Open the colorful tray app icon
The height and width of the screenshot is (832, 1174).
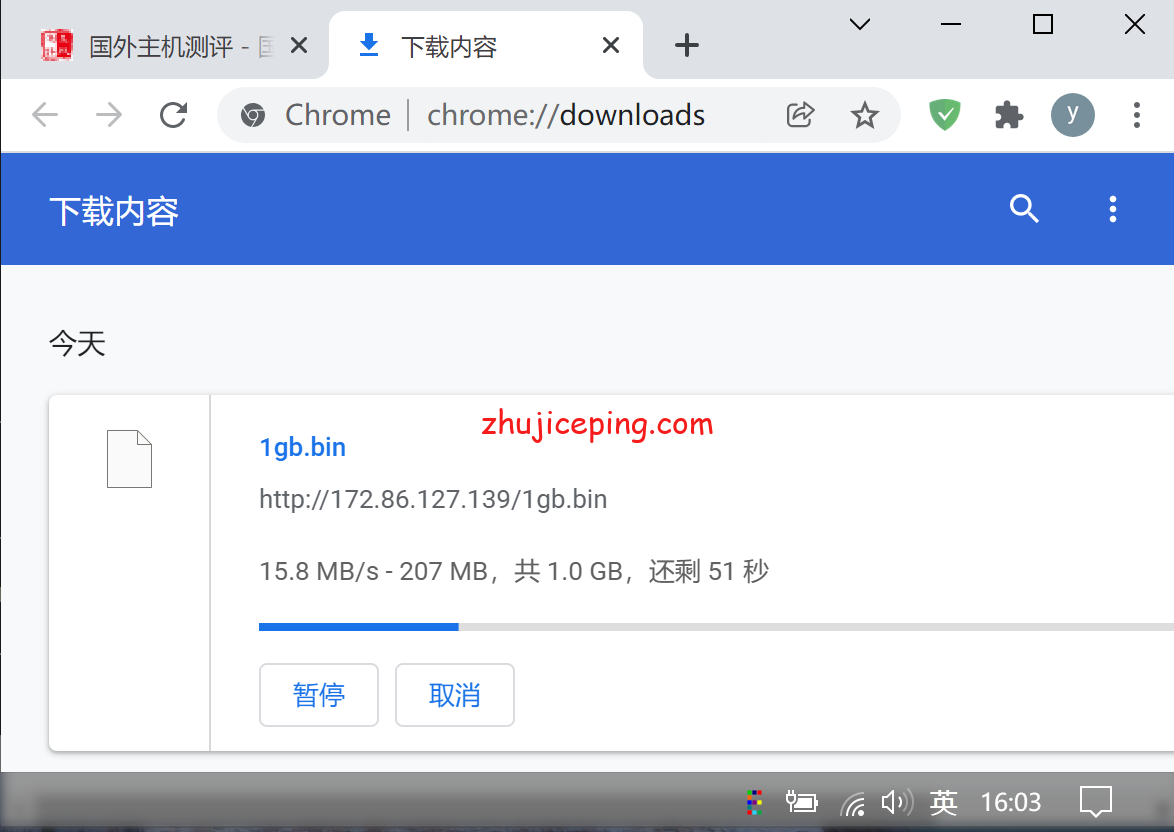(x=755, y=802)
